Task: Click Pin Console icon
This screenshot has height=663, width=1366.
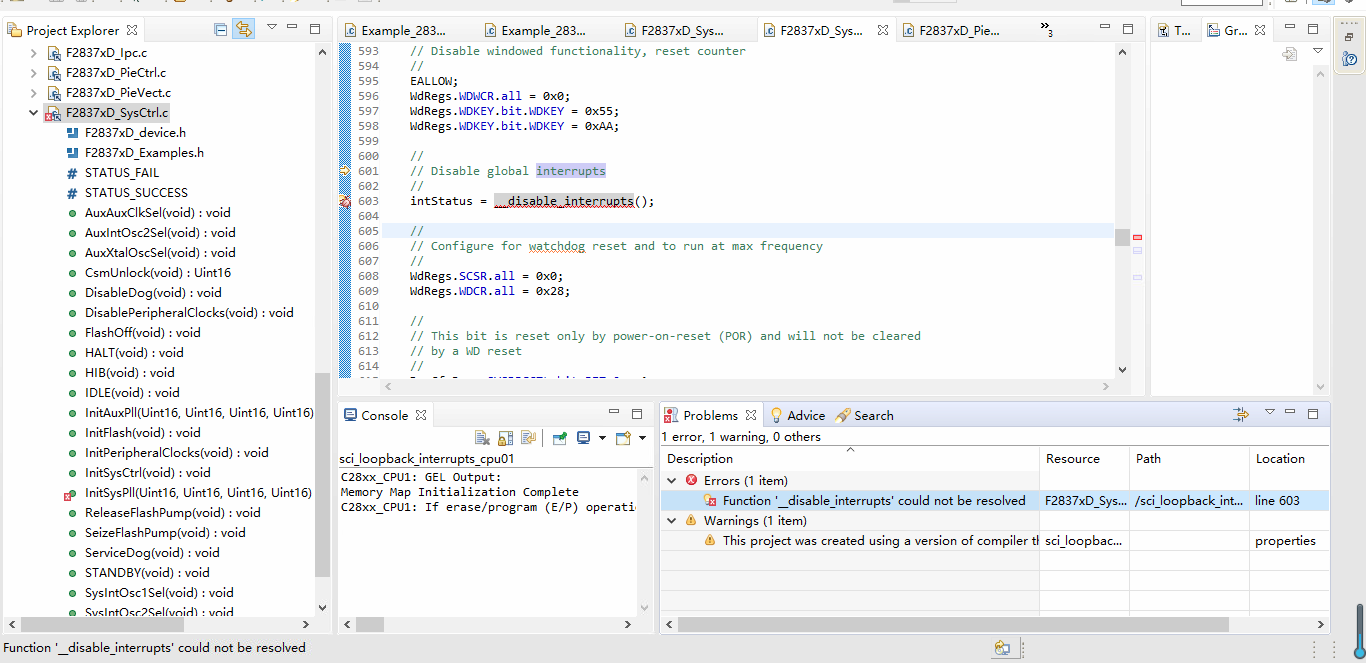Action: pos(560,438)
